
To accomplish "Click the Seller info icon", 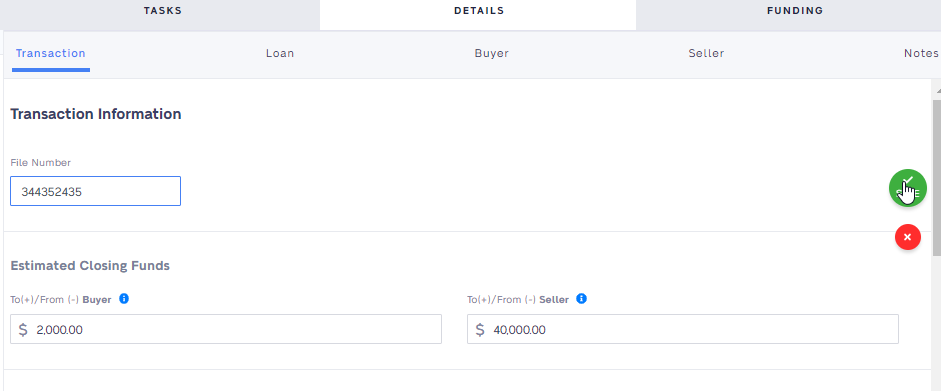I will [x=581, y=299].
